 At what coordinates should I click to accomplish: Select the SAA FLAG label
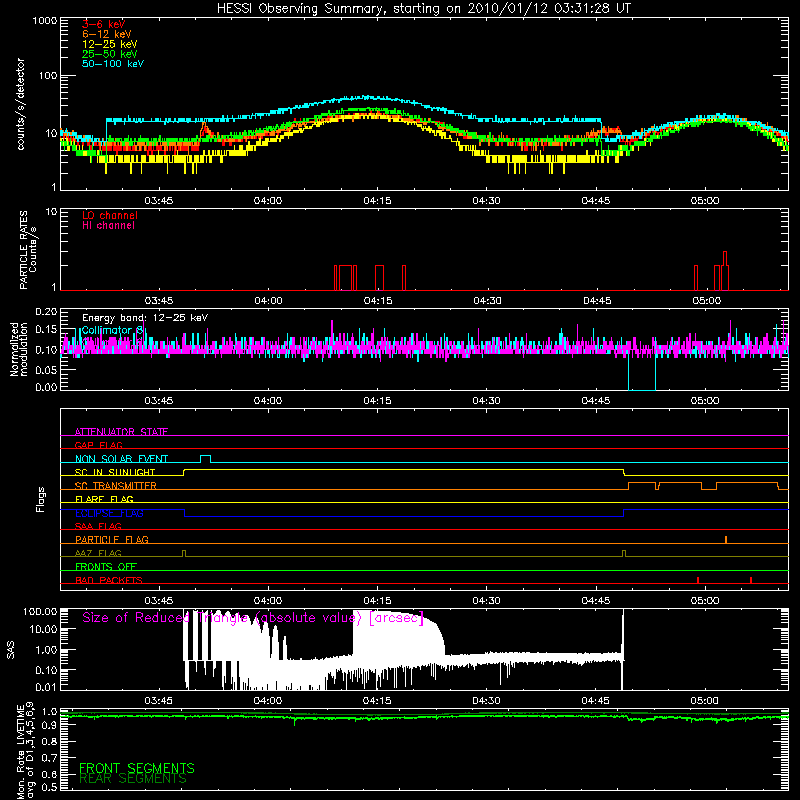[98, 526]
